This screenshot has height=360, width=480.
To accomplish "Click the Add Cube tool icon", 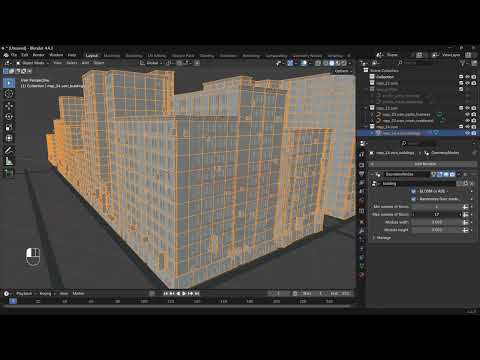I will [9, 173].
